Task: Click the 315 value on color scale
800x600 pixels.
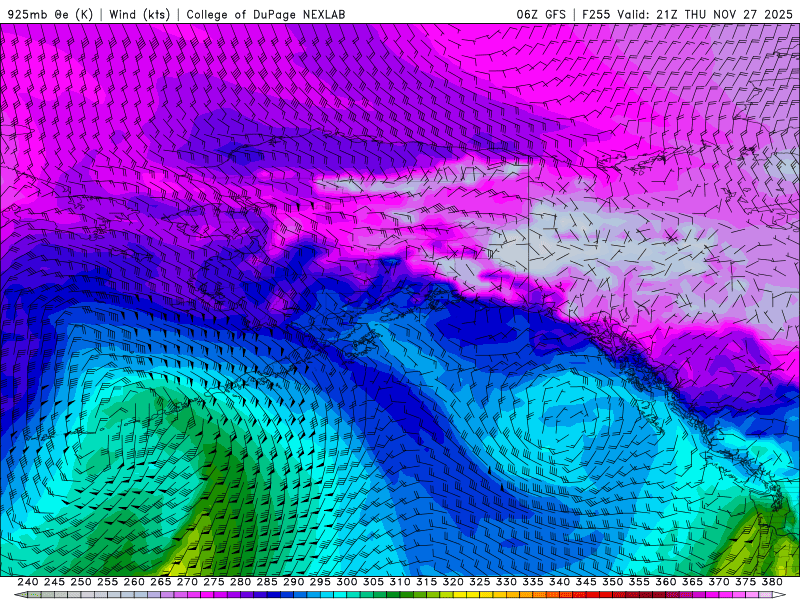Action: pos(427,582)
